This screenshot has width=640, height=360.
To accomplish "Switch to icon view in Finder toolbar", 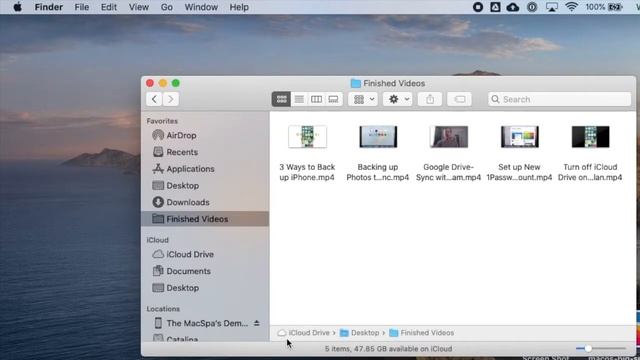I will click(282, 99).
